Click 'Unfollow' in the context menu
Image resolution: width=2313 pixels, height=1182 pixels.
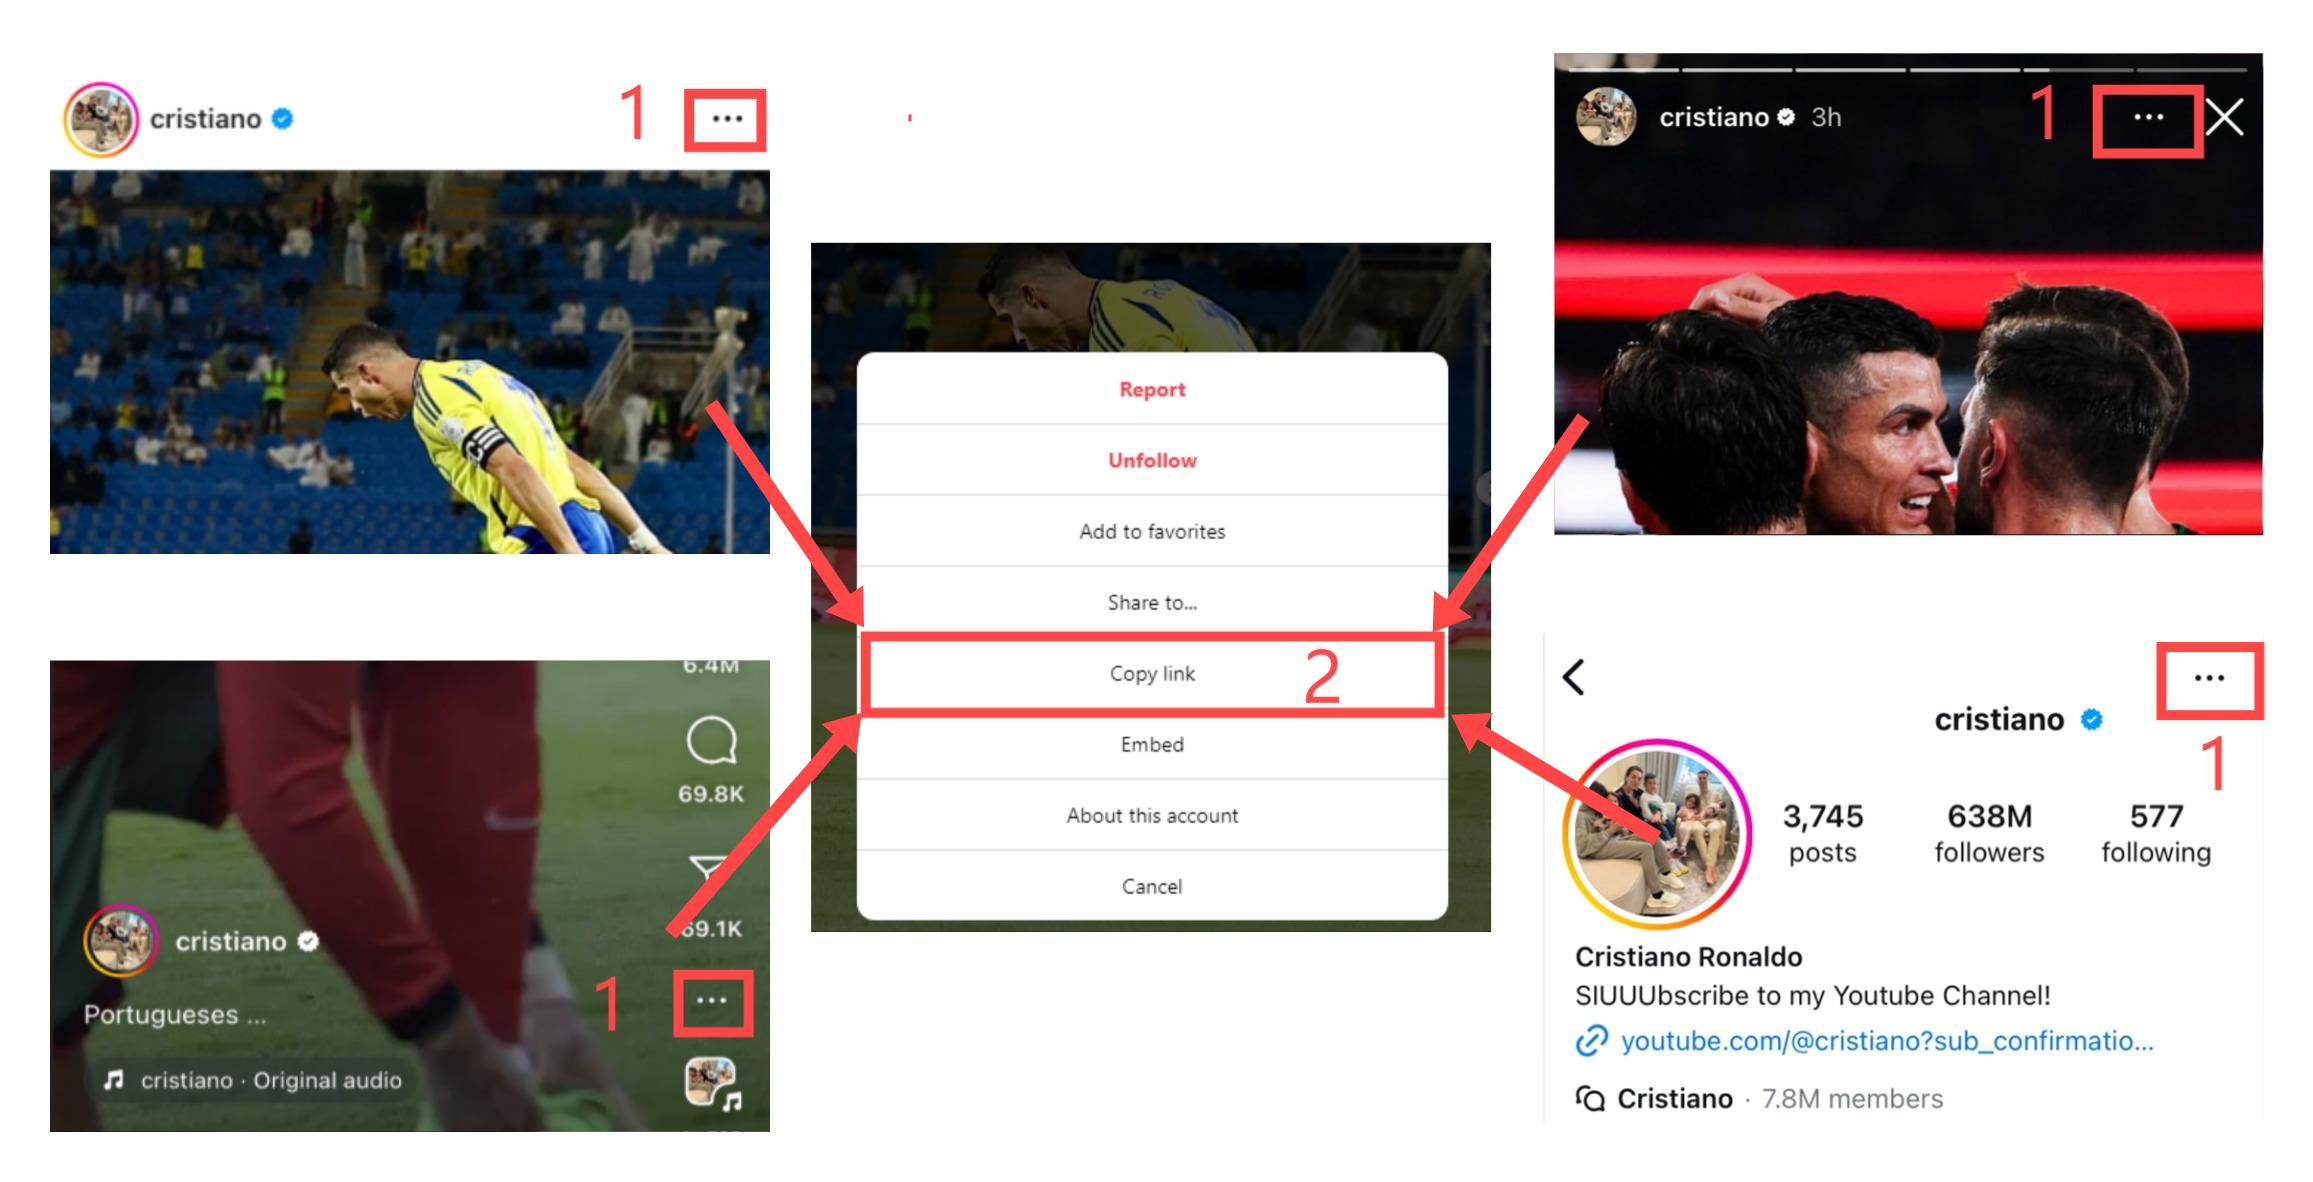[1151, 460]
